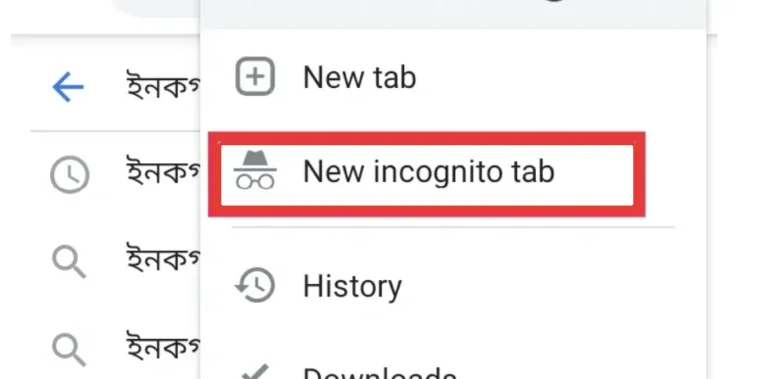Choose the last Bengali suggestion text
758x379 pixels.
coord(162,346)
